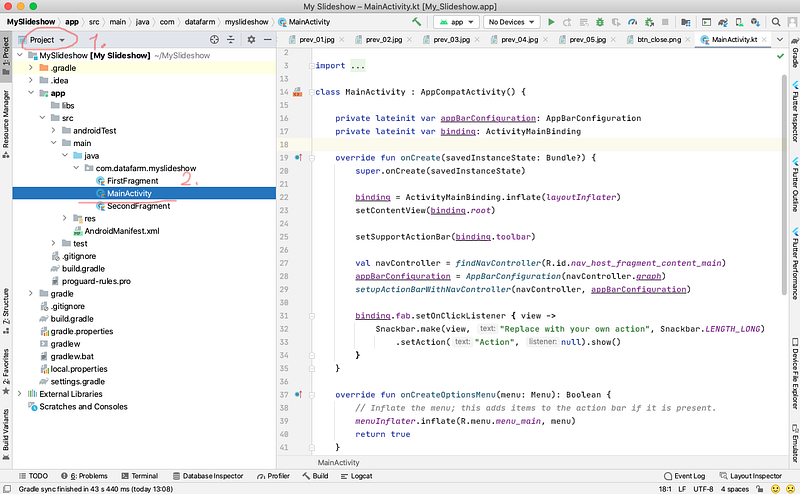Open the Project view dropdown
800x494 pixels.
(42, 40)
